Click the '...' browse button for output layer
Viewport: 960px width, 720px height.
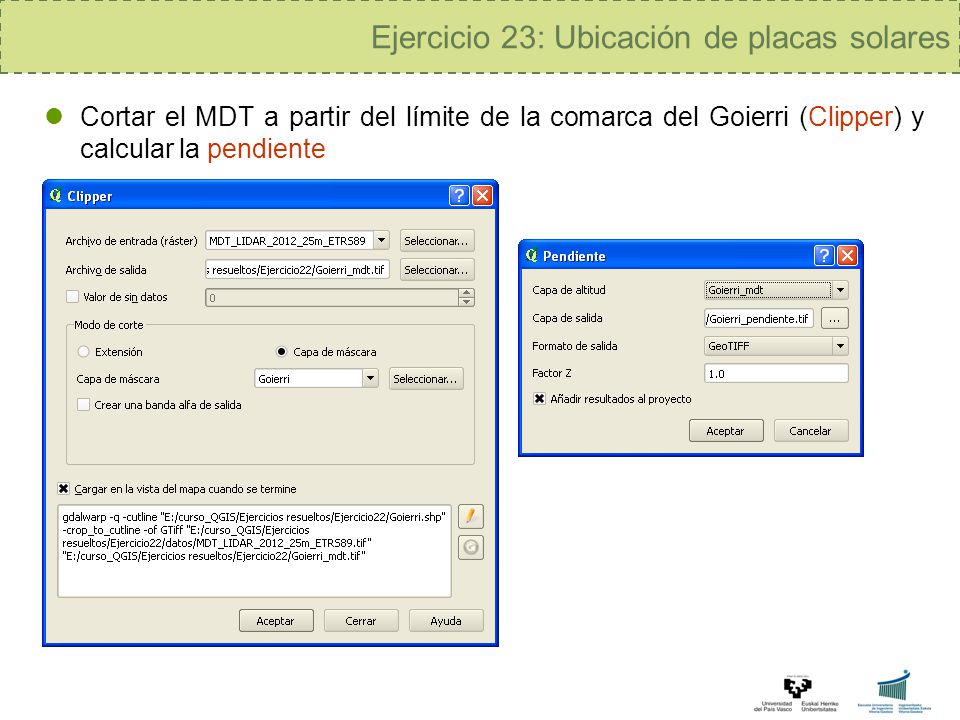pos(834,318)
